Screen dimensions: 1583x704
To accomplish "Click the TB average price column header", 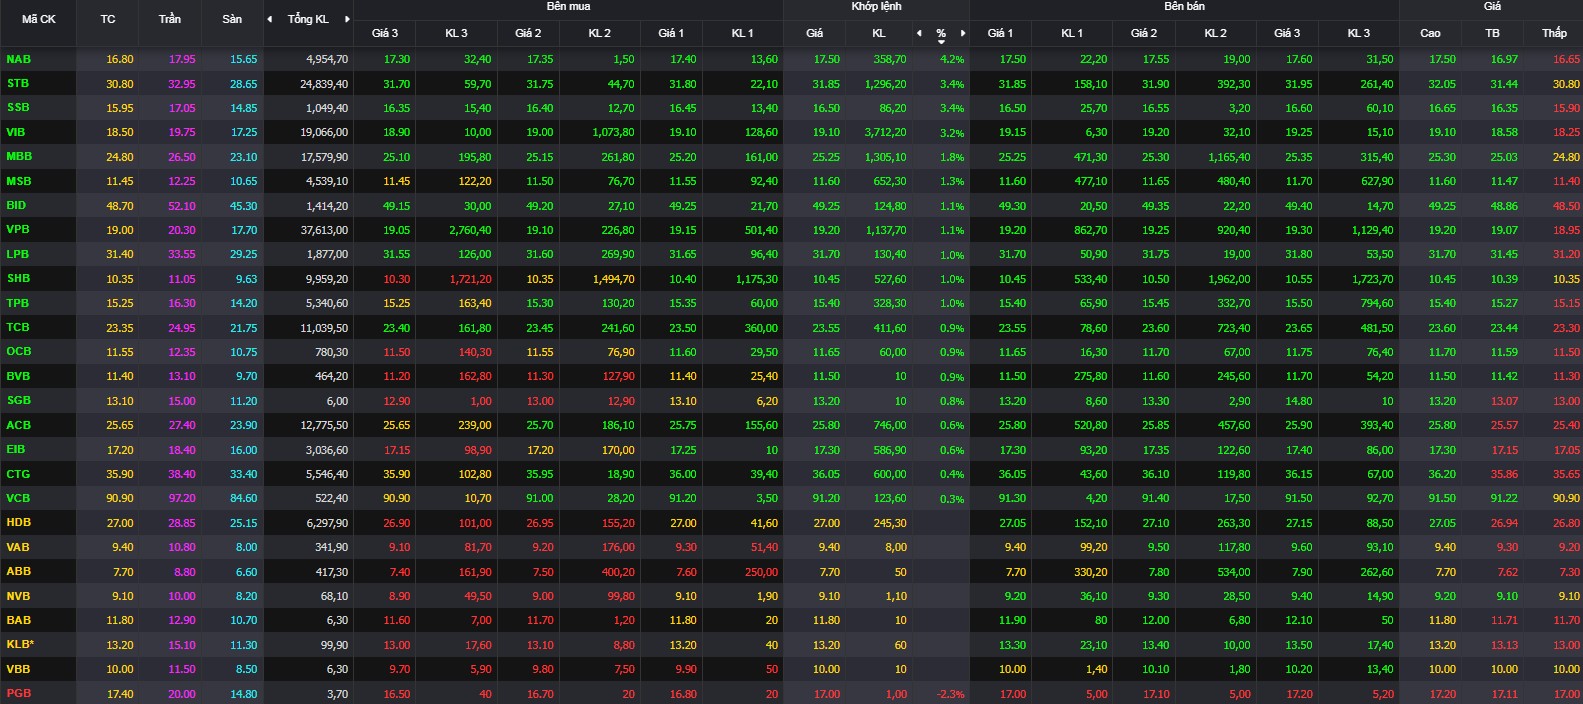I will click(1492, 33).
